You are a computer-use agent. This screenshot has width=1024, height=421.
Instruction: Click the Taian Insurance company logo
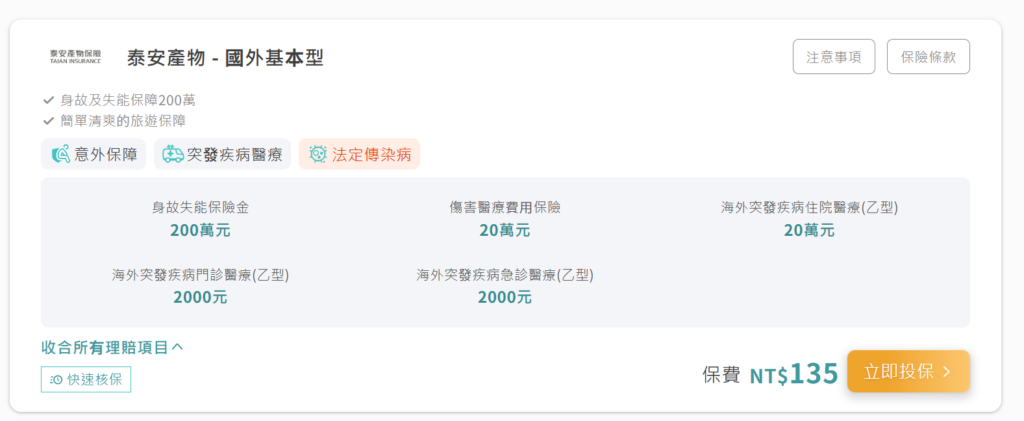[75, 57]
